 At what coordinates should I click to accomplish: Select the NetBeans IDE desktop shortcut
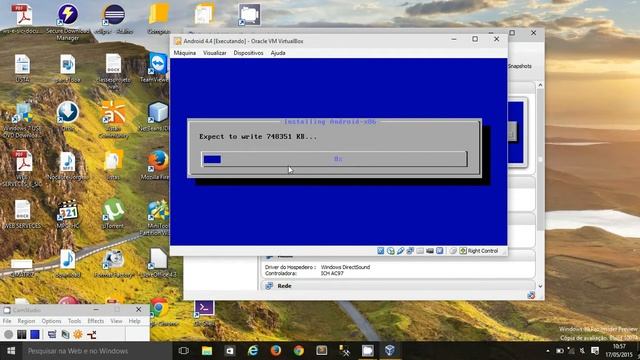click(x=157, y=116)
